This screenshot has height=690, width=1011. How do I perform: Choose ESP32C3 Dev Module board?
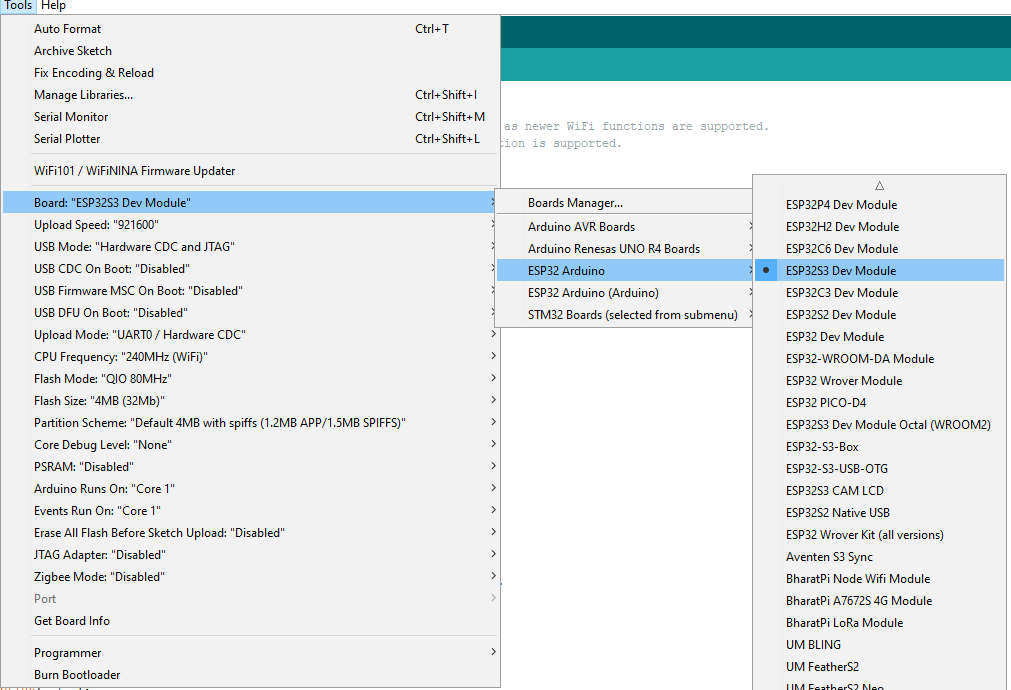coord(841,293)
